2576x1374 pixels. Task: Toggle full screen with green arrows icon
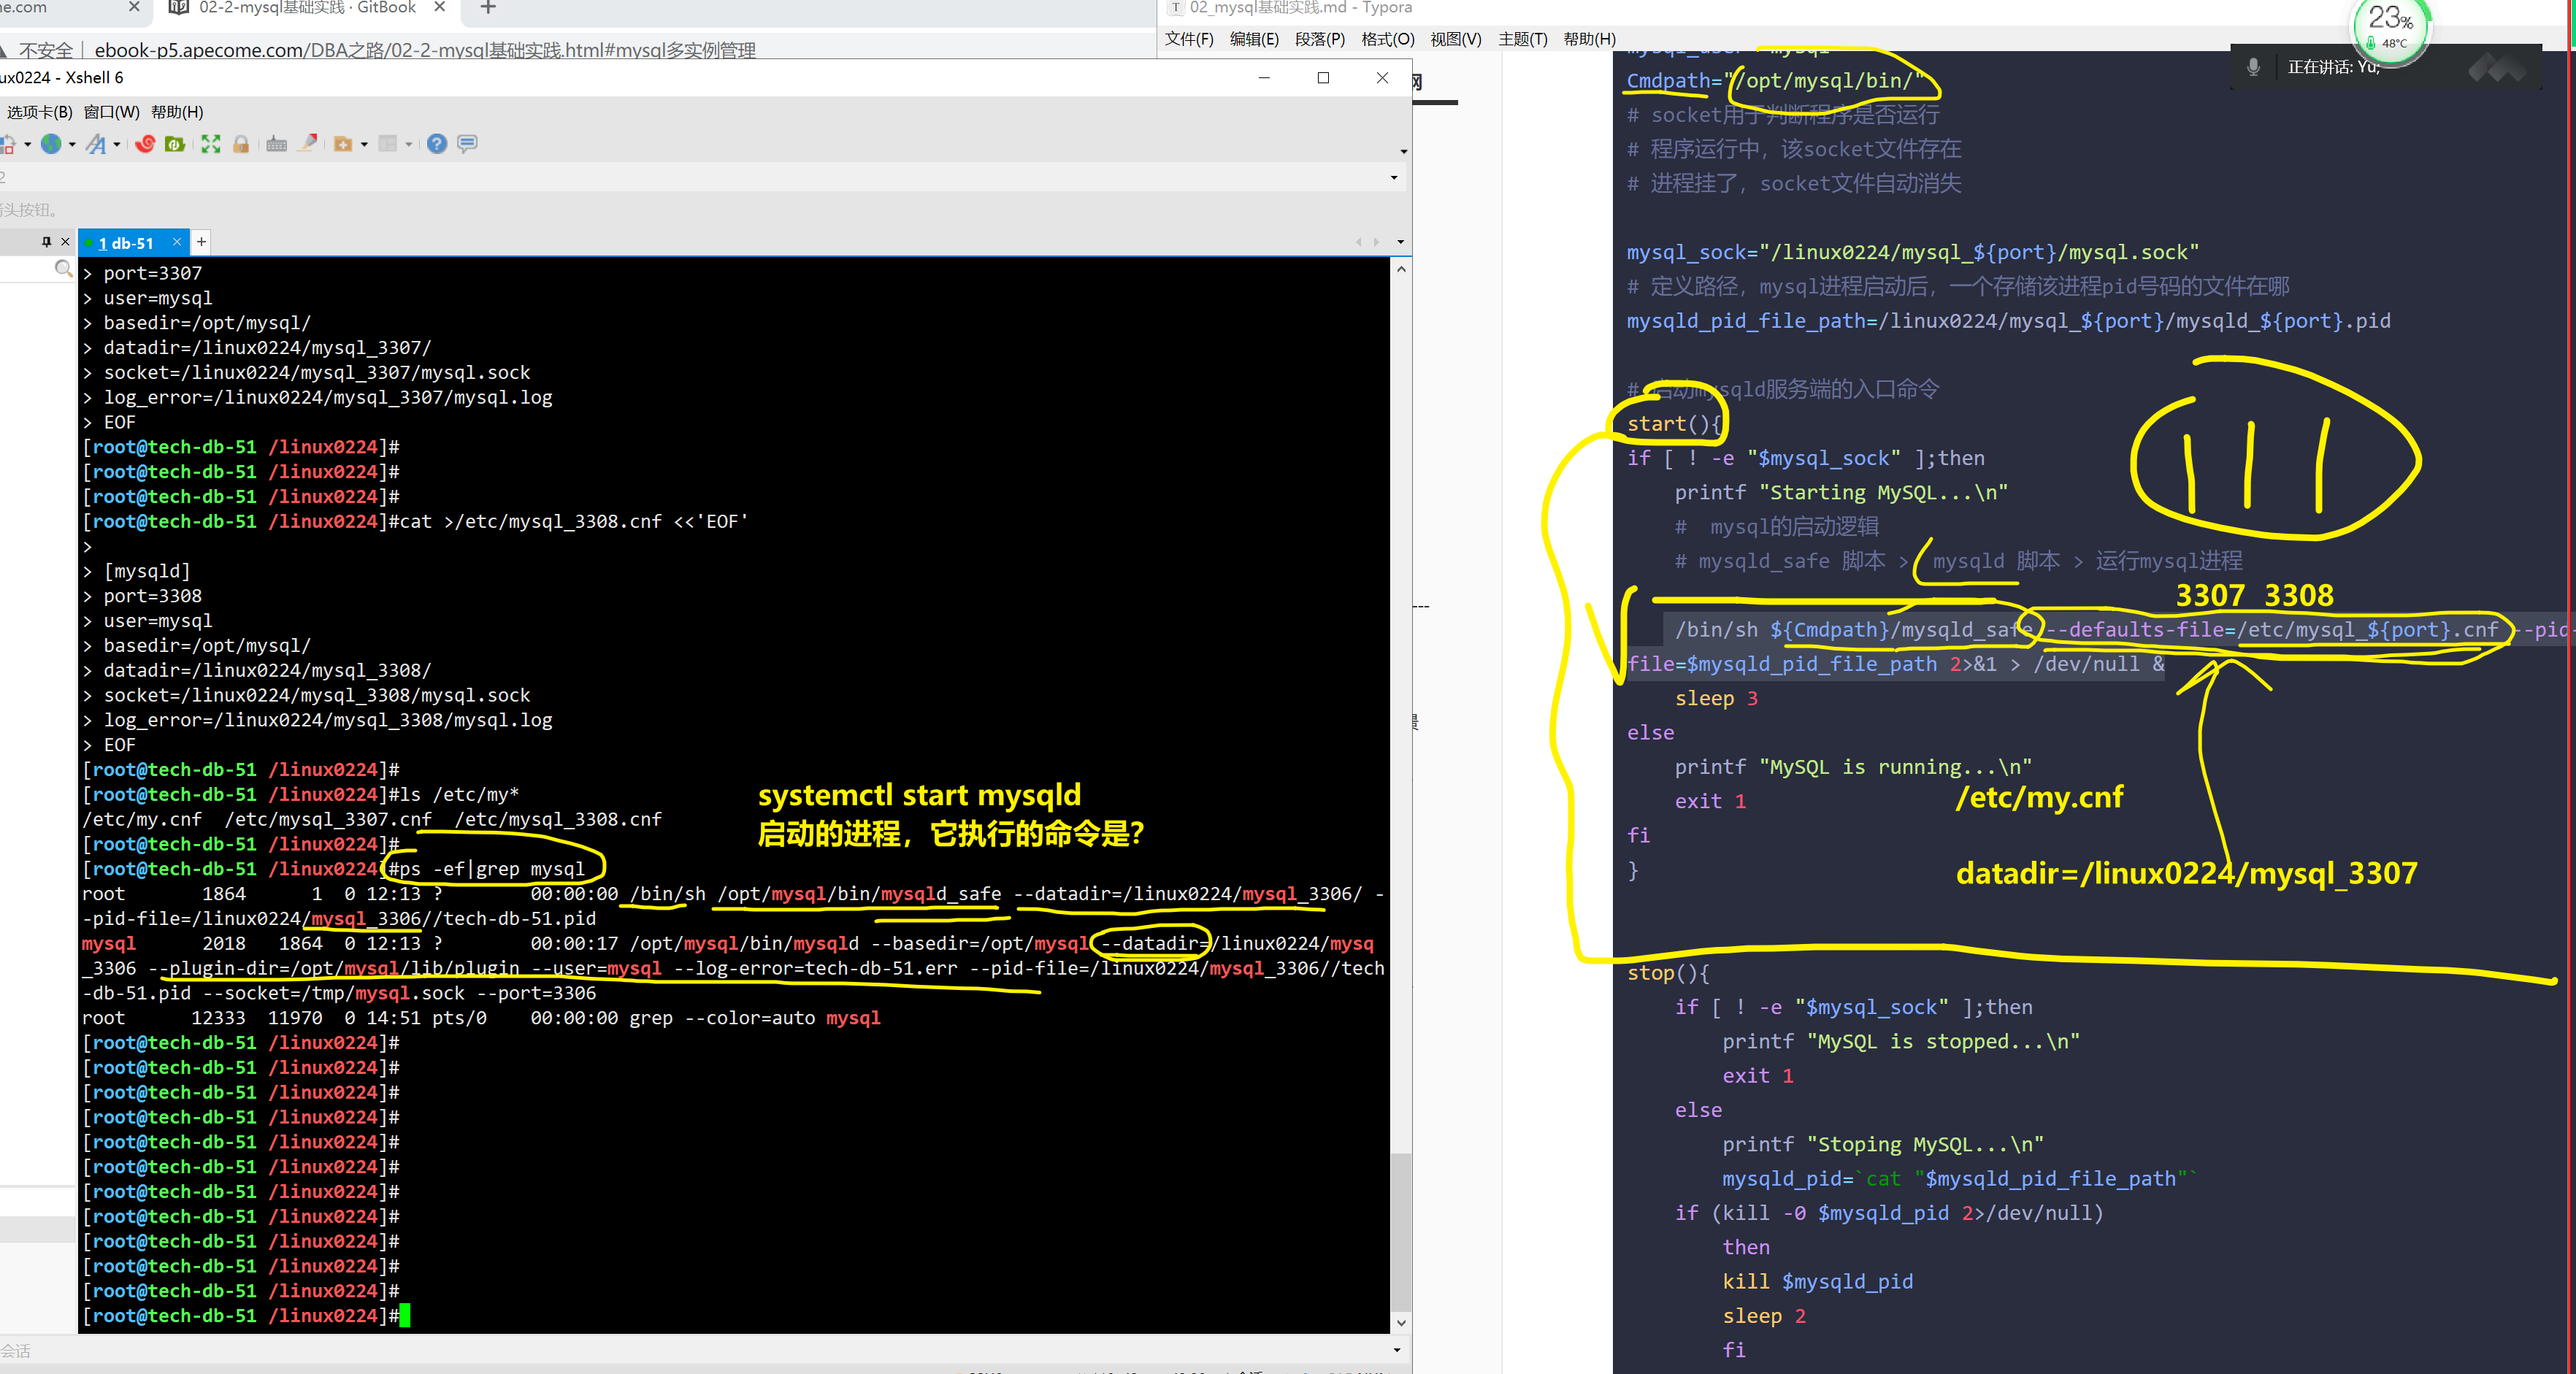(x=210, y=144)
